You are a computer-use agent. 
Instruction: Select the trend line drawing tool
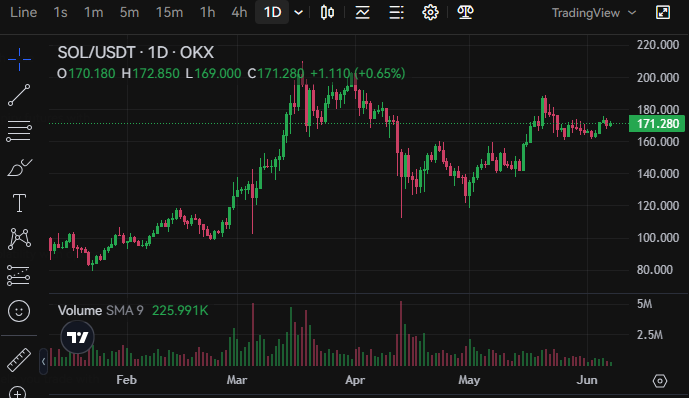[19, 95]
